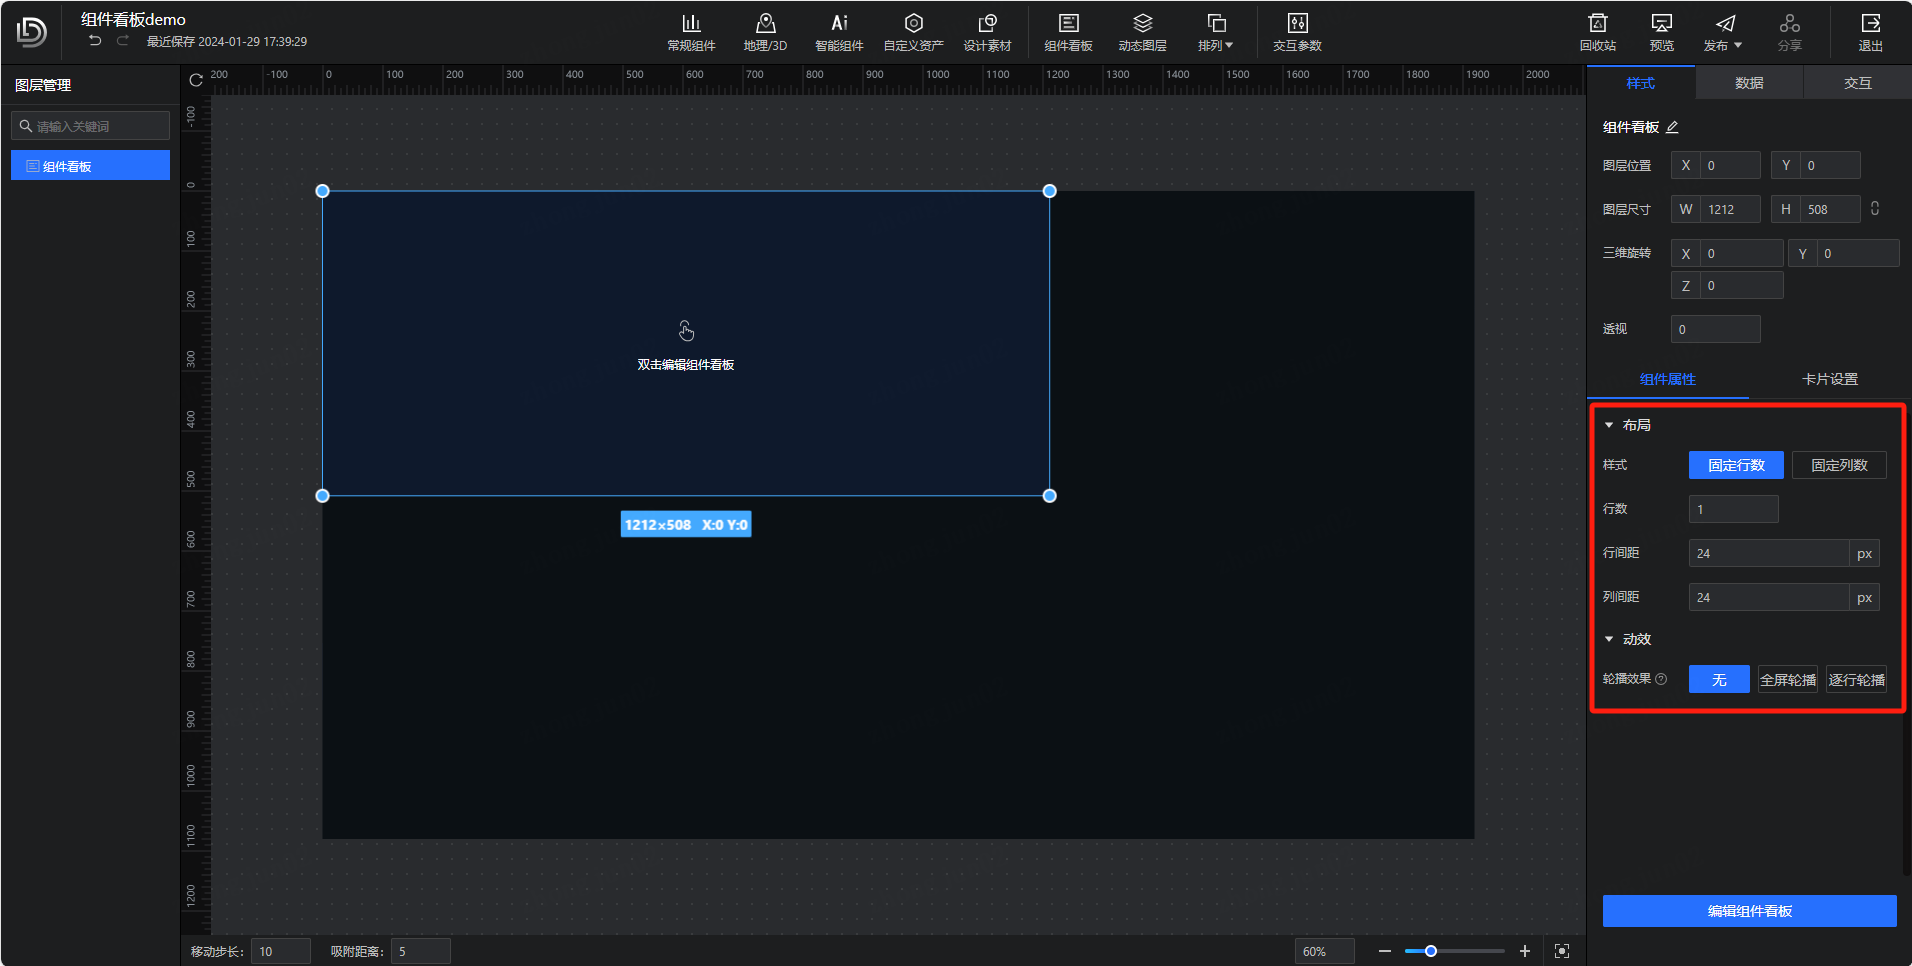
Task: Choose 全屏轮播 carousel effect
Action: [1787, 680]
